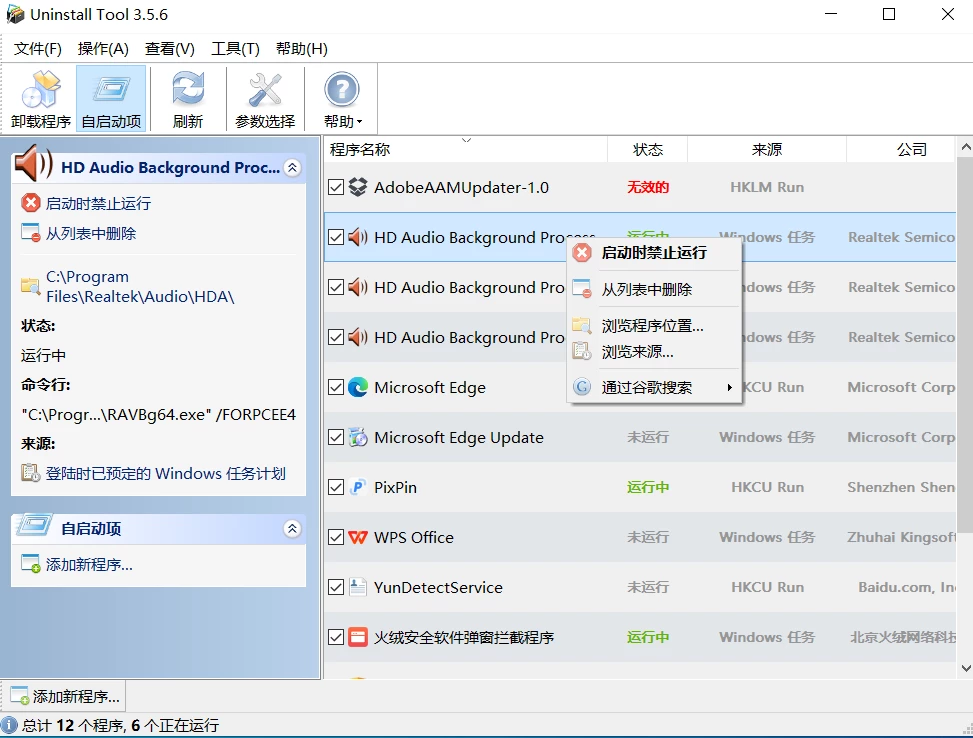Click the WPS Office icon
This screenshot has width=973, height=738.
(x=357, y=537)
